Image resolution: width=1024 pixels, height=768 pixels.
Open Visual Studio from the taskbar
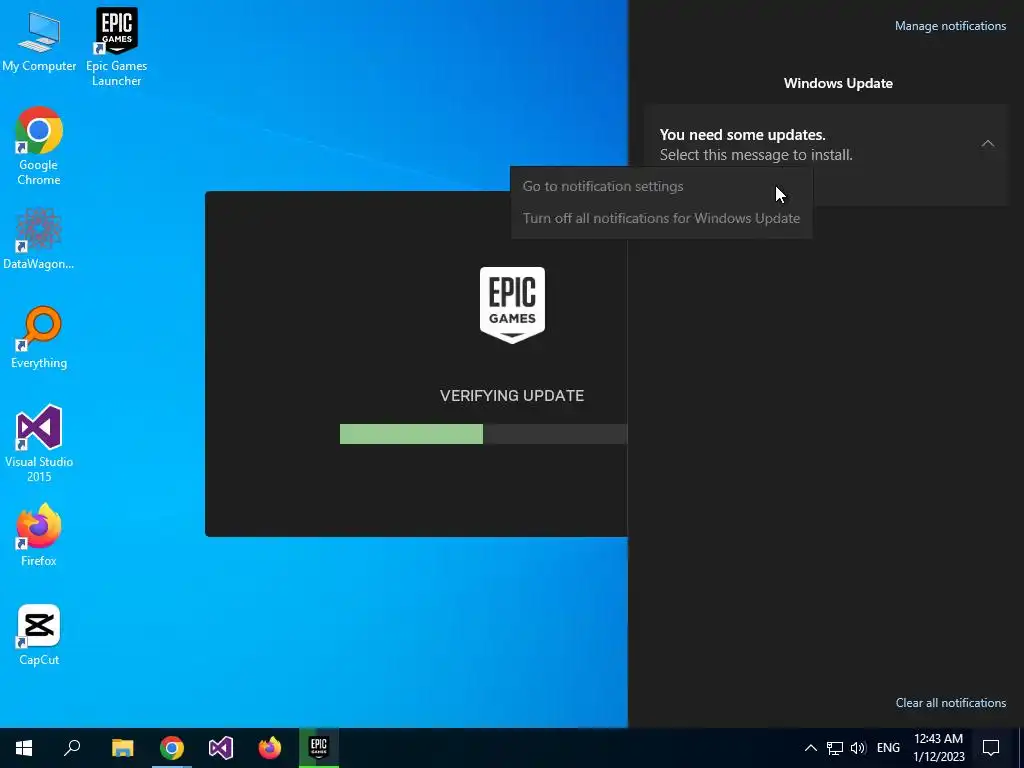(x=221, y=748)
